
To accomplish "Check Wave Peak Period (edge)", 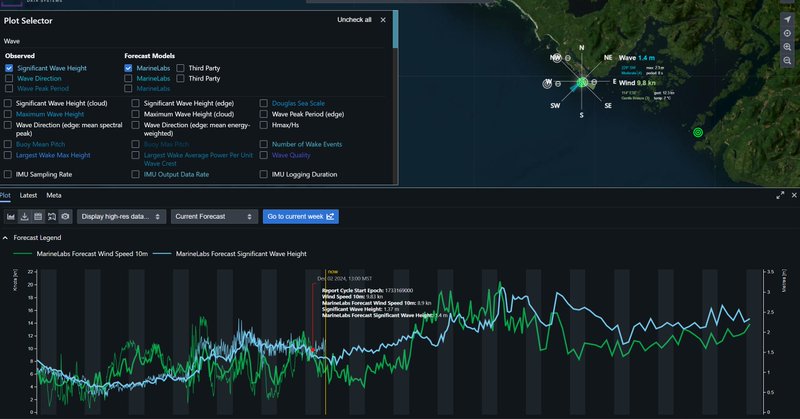I will click(263, 114).
